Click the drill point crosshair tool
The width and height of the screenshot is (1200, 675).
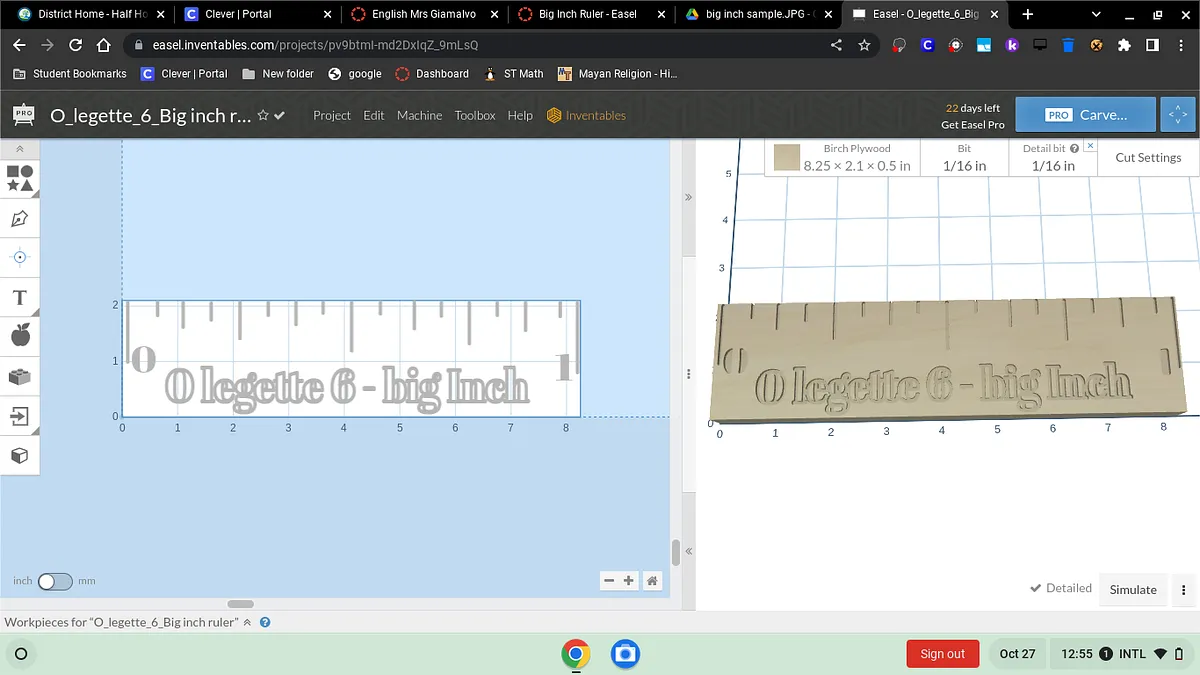click(20, 257)
